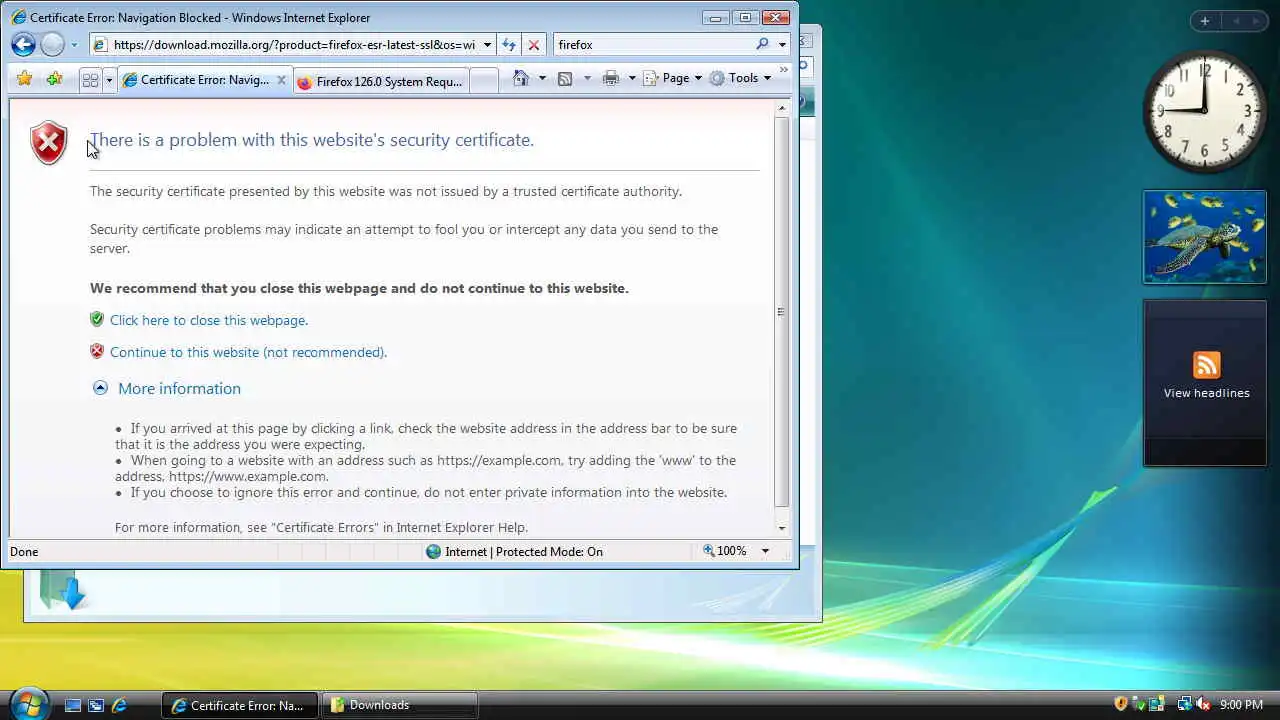Click 'View headlines' in feed gadget
Screen dimensions: 1280x720
click(x=1206, y=393)
